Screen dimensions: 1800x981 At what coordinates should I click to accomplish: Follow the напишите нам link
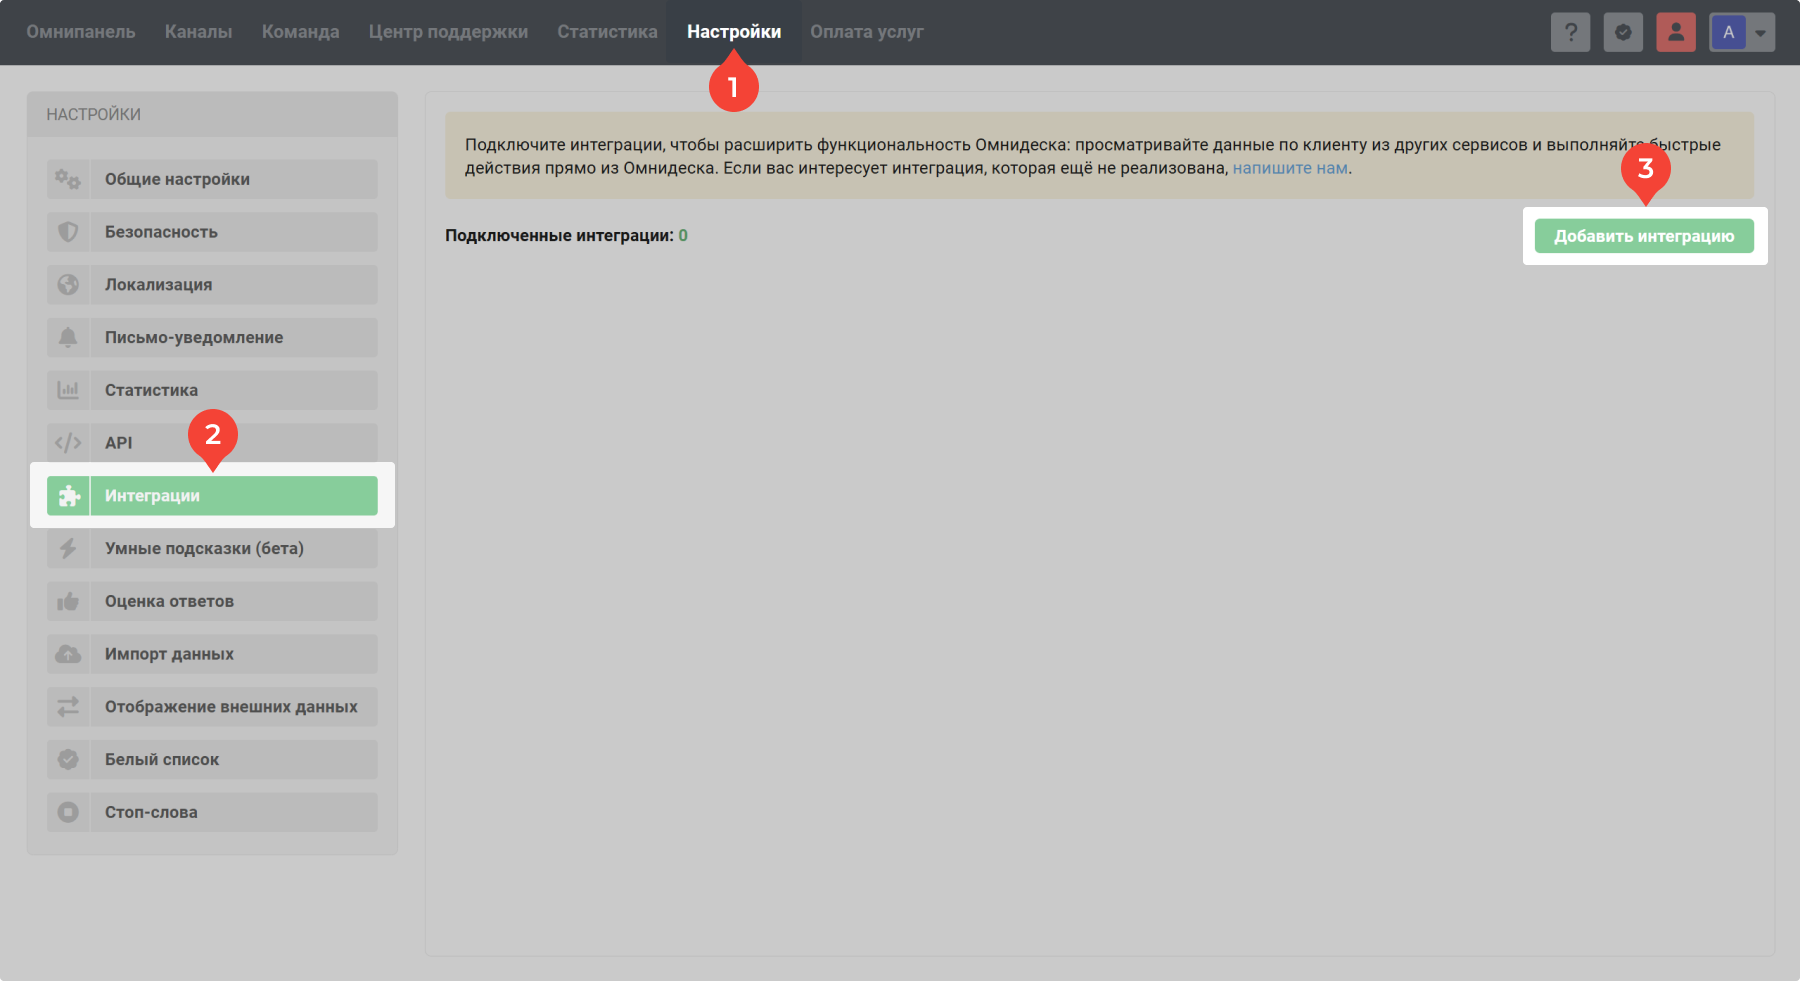click(1290, 168)
